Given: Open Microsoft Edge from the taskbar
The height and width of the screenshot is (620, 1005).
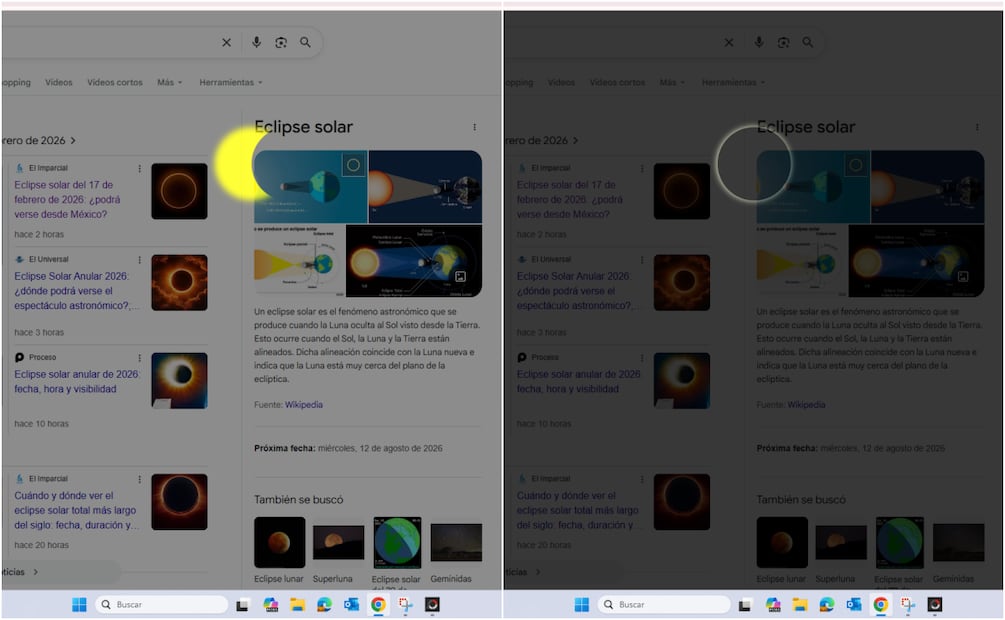Looking at the screenshot, I should tap(325, 605).
